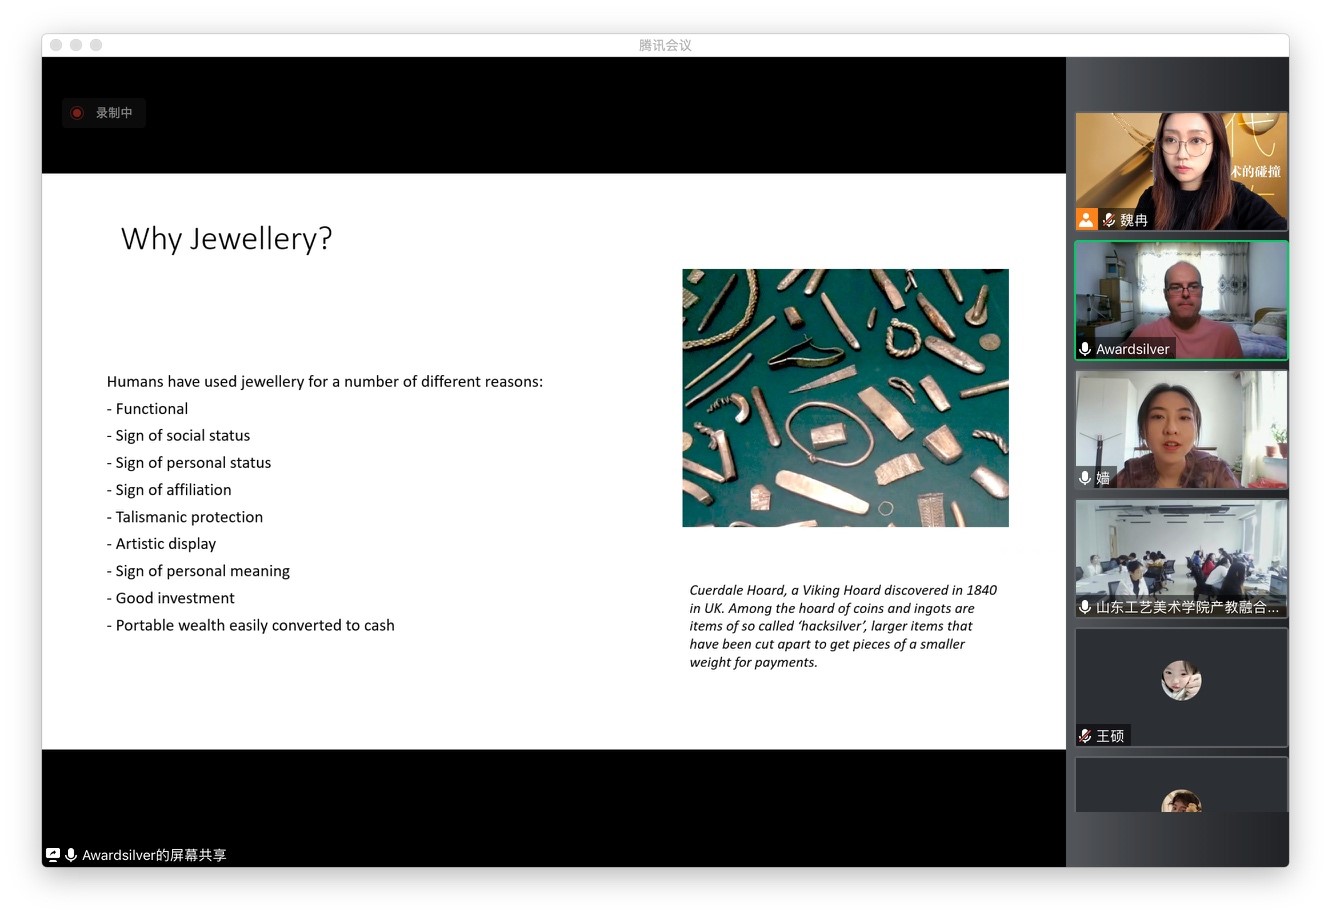
Task: Click the screen share icon in the bottom-left status
Action: pos(53,855)
